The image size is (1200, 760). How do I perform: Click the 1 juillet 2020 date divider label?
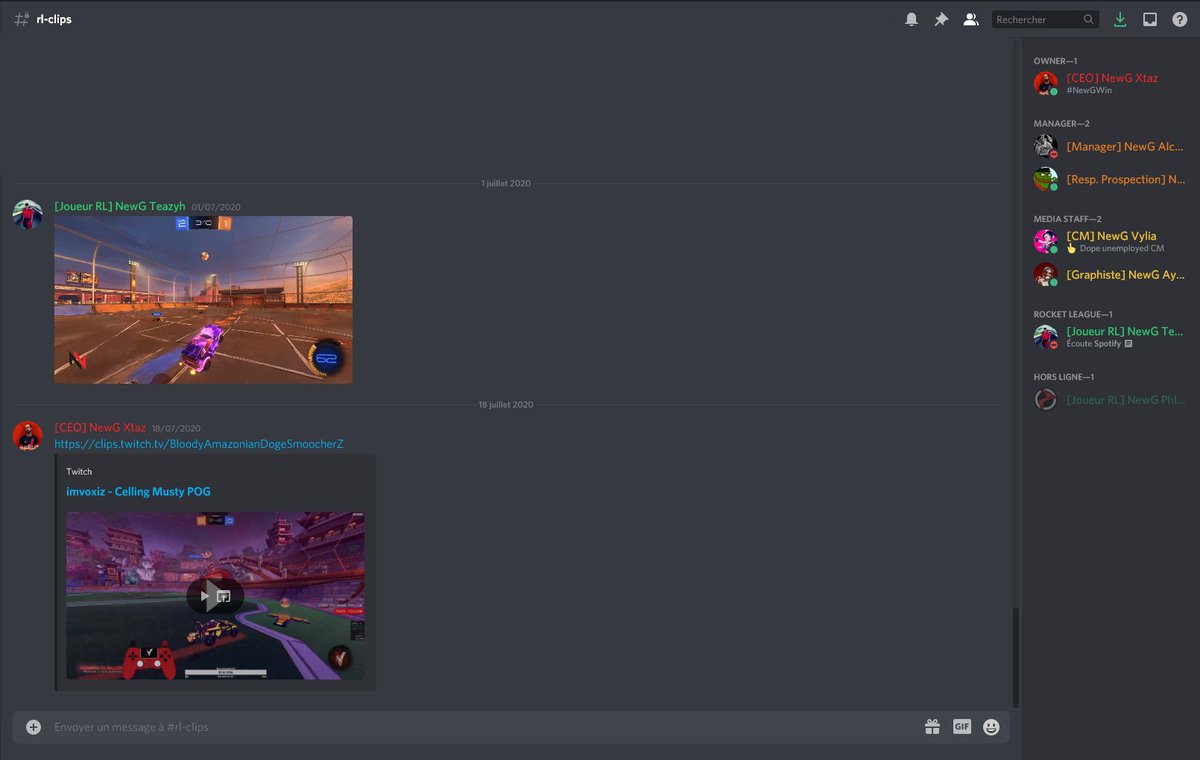click(506, 183)
